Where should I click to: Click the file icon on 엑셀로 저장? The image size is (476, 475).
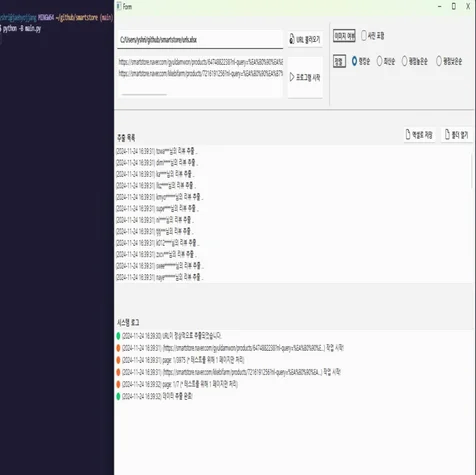pyautogui.click(x=408, y=134)
